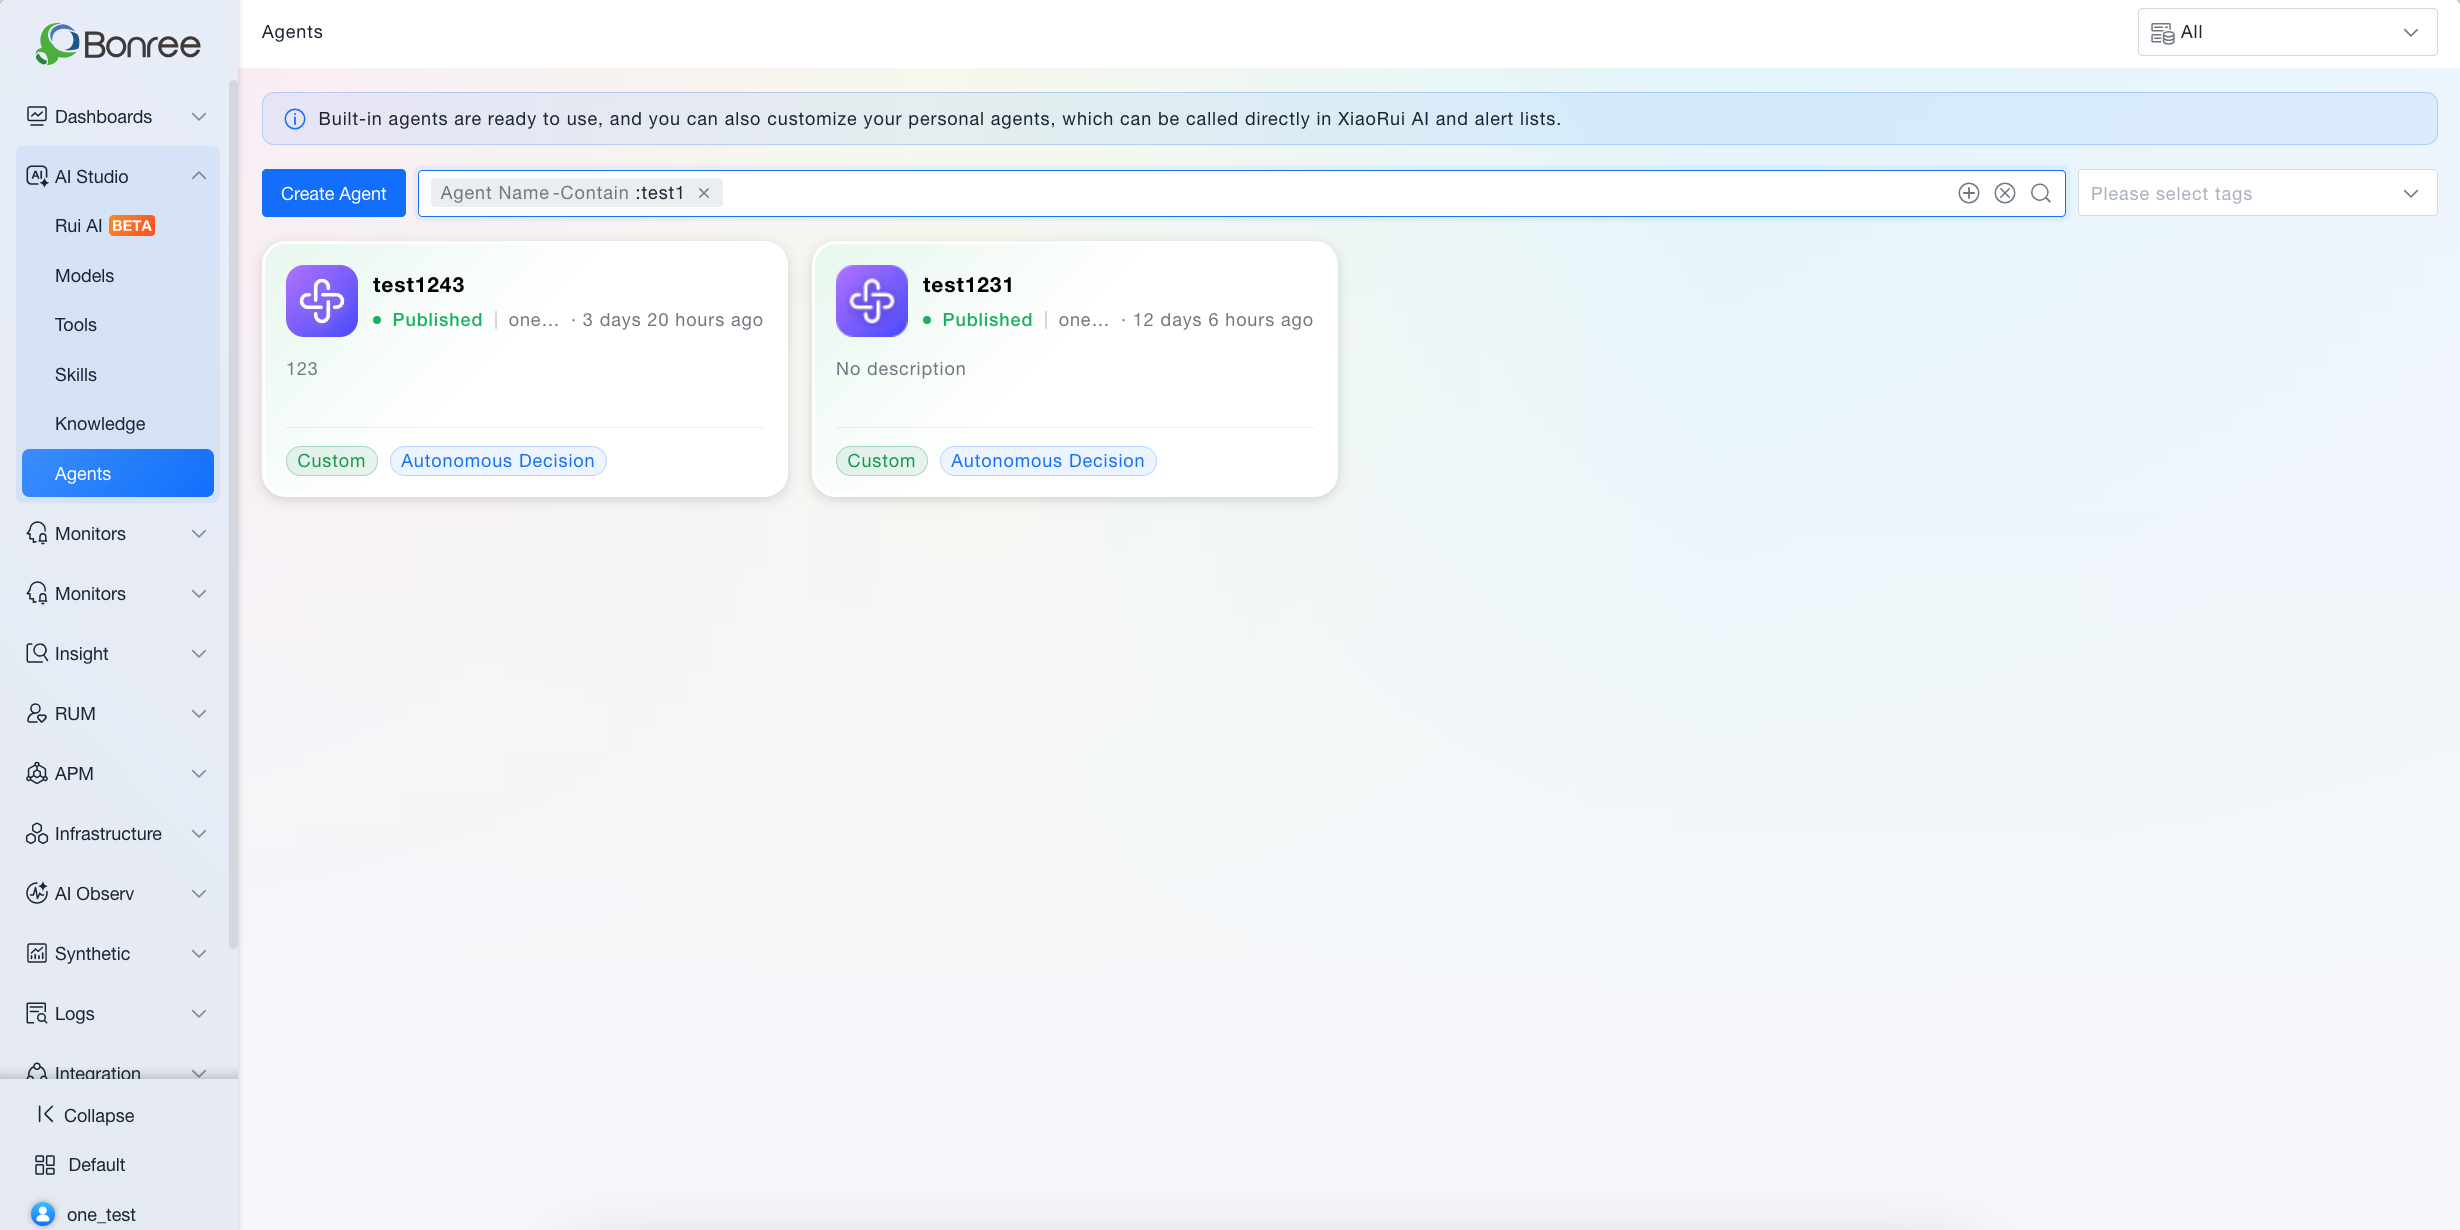The image size is (2460, 1230).
Task: Expand the AI Observ menu chevron
Action: coord(199,893)
